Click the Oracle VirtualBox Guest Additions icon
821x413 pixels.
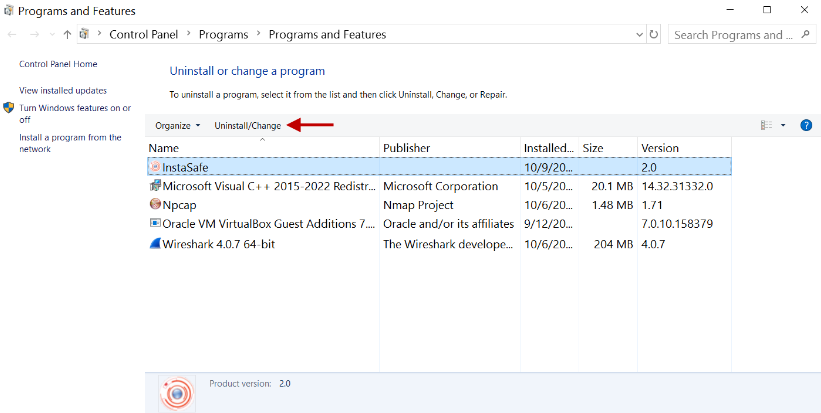click(155, 224)
